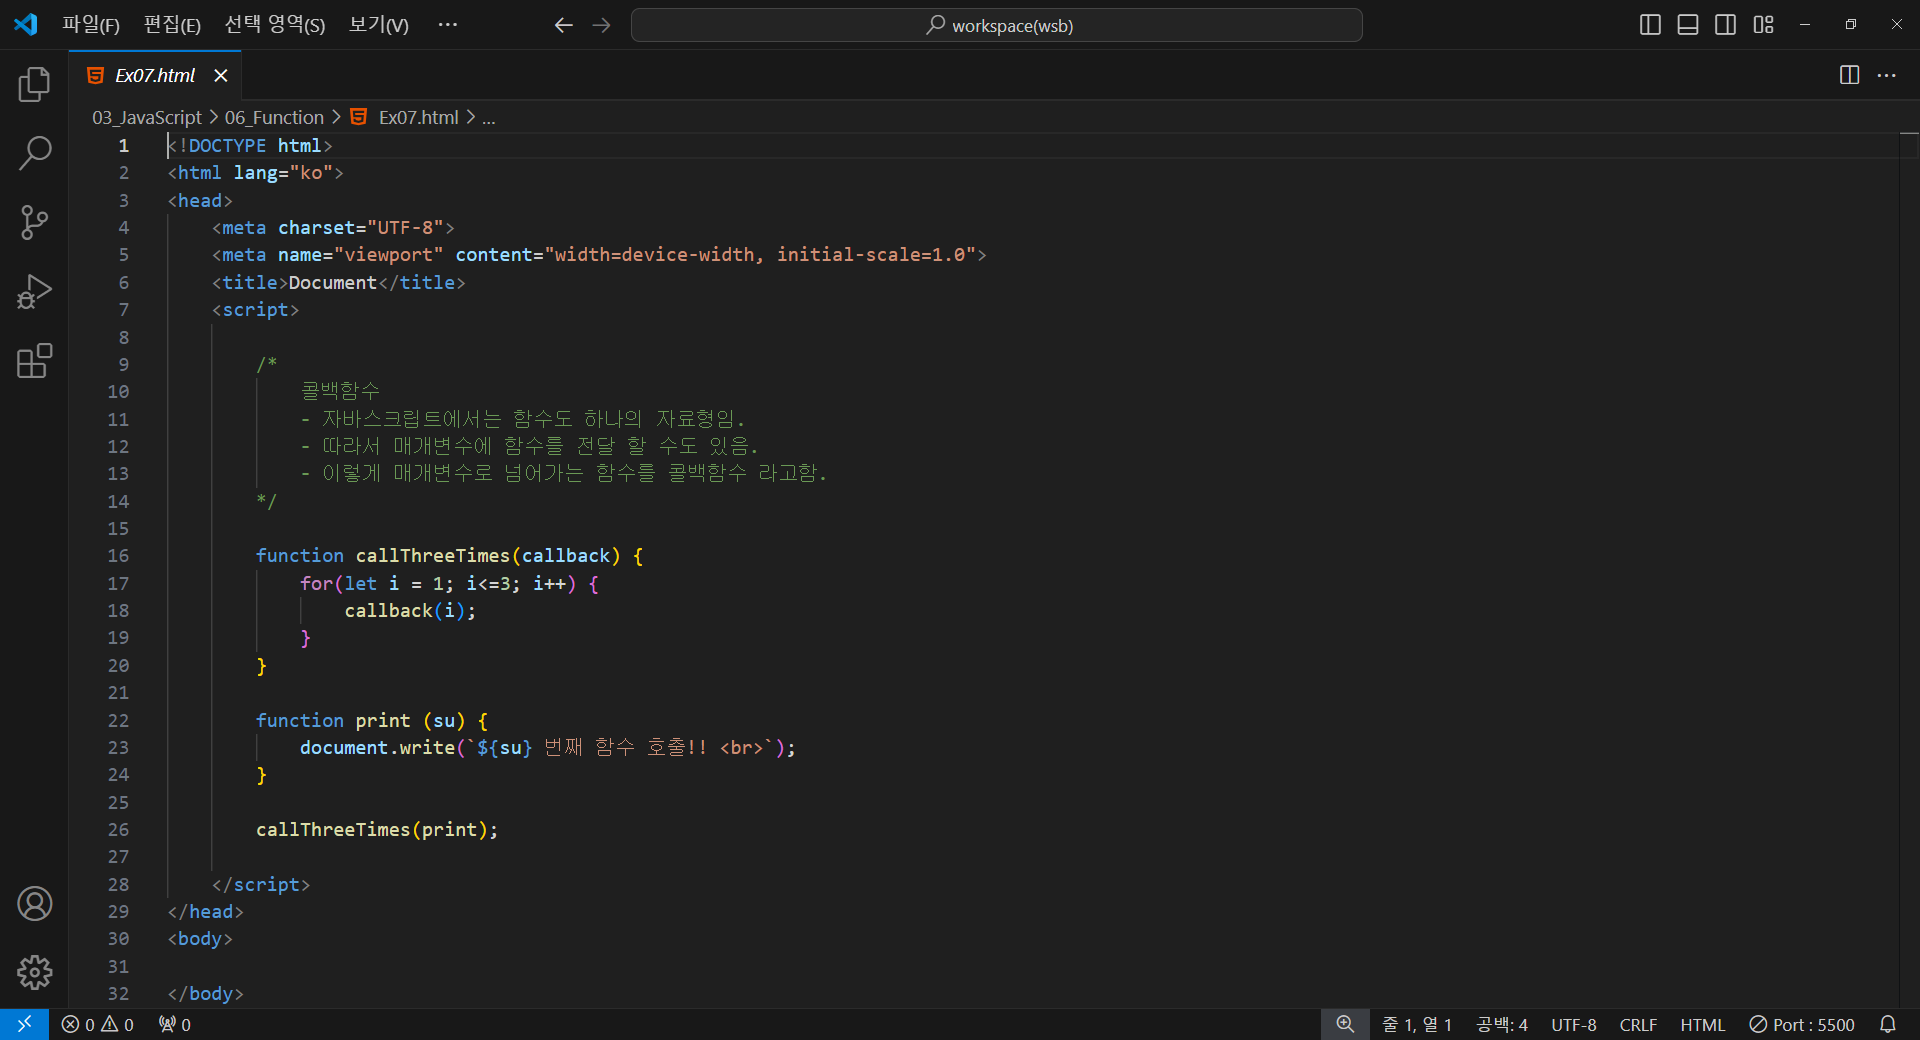Viewport: 1920px width, 1040px height.
Task: Click the closing </script> tag on line 28
Action: coord(261,885)
